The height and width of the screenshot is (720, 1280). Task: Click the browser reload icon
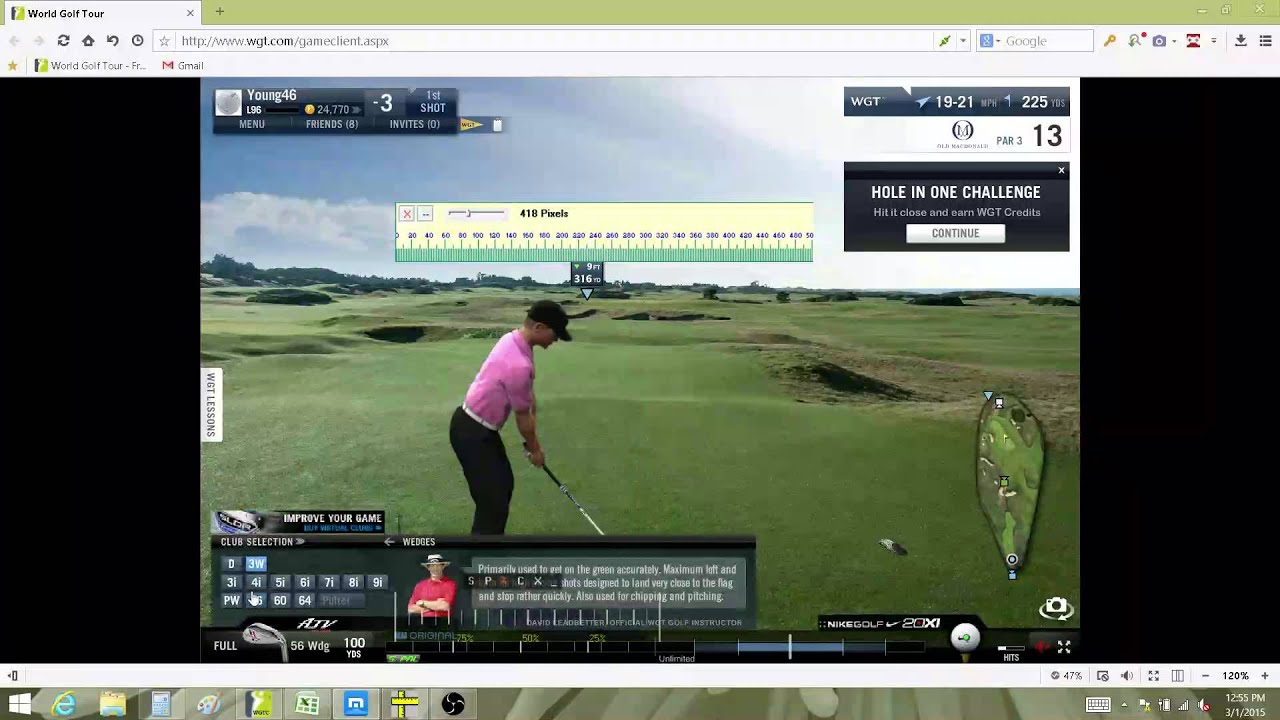(63, 41)
